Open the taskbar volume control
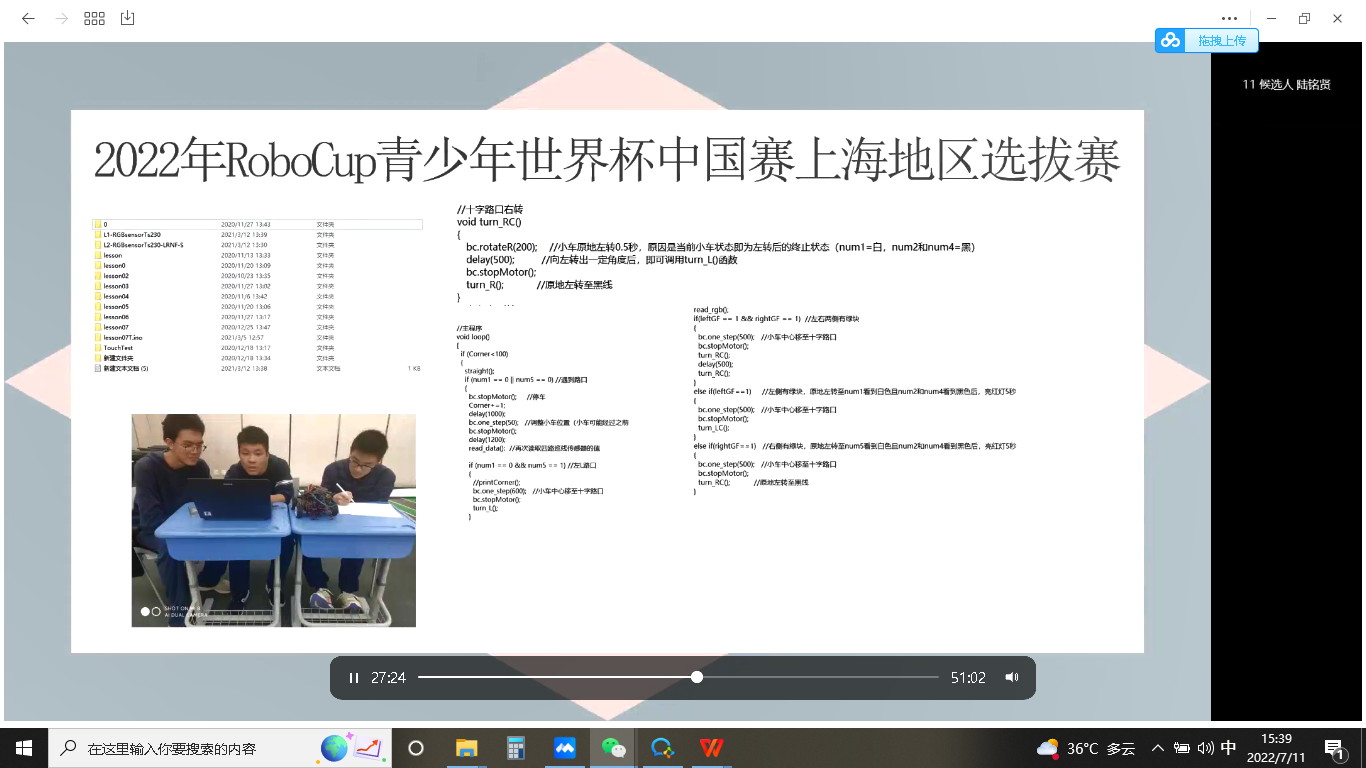This screenshot has width=1366, height=768. pyautogui.click(x=1205, y=748)
